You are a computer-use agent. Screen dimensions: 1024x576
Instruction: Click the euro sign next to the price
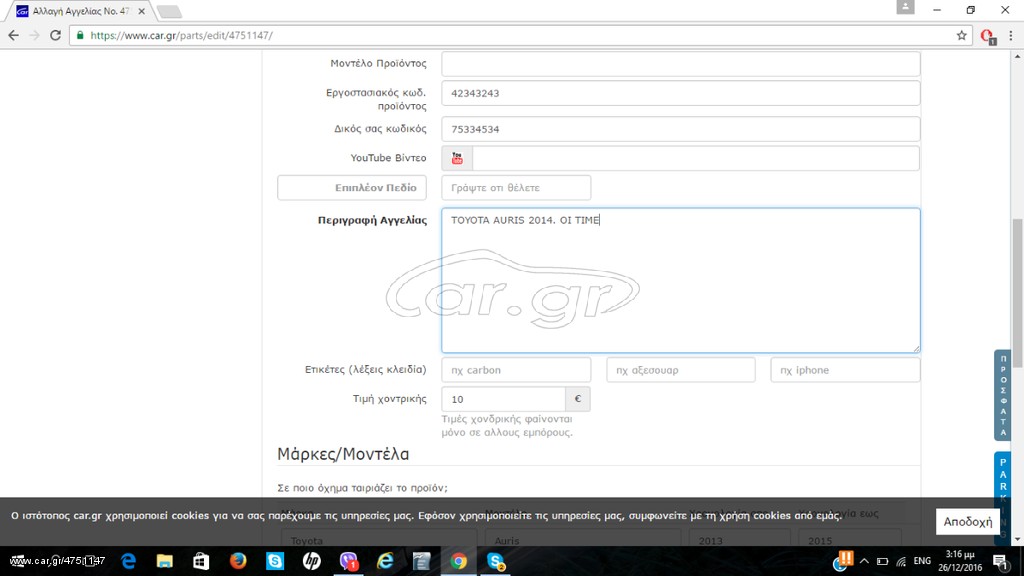point(577,399)
